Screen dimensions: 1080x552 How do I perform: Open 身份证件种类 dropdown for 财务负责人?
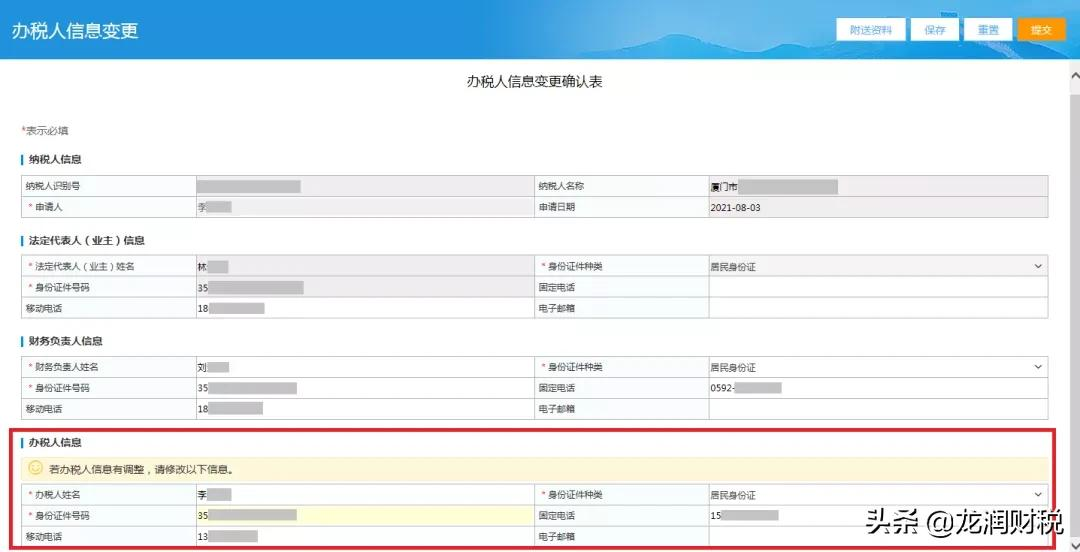tap(878, 367)
